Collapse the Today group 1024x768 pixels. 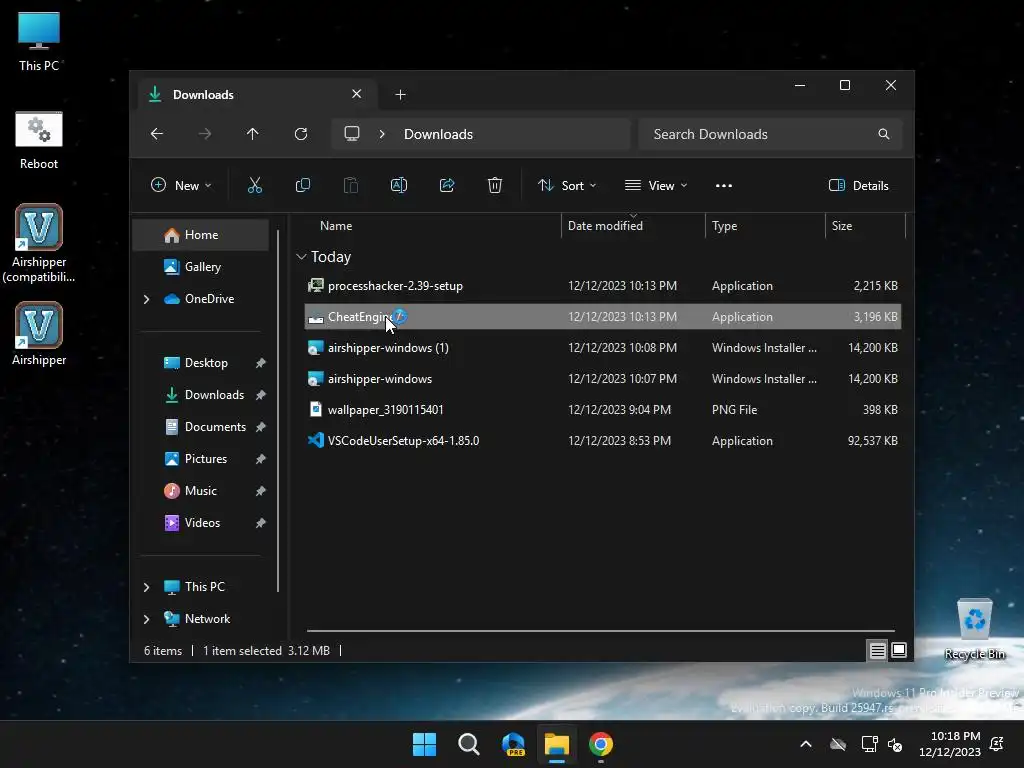(301, 257)
